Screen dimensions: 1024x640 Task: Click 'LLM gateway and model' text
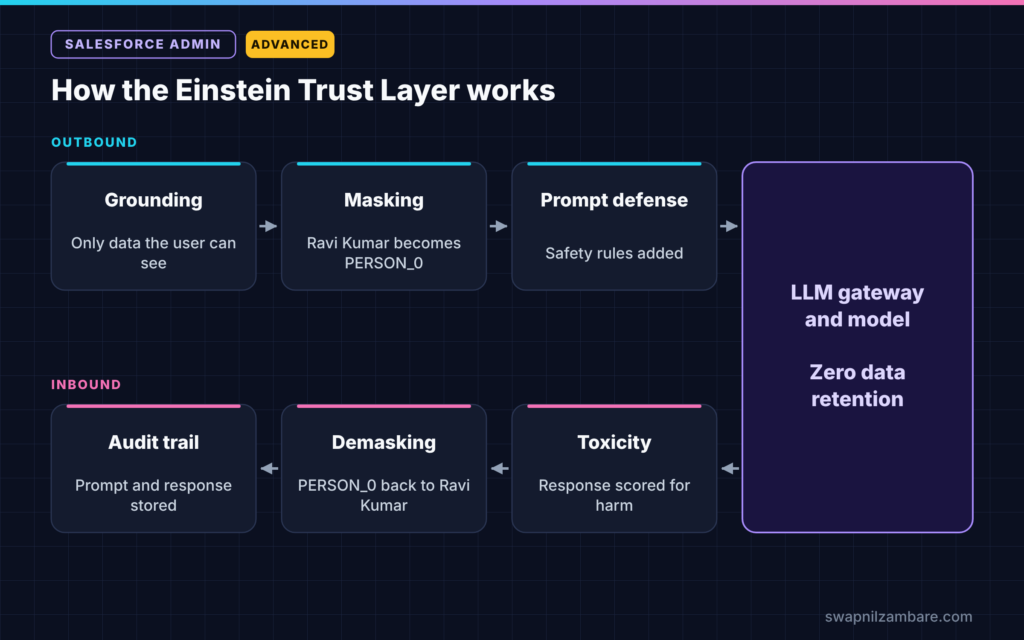click(857, 306)
